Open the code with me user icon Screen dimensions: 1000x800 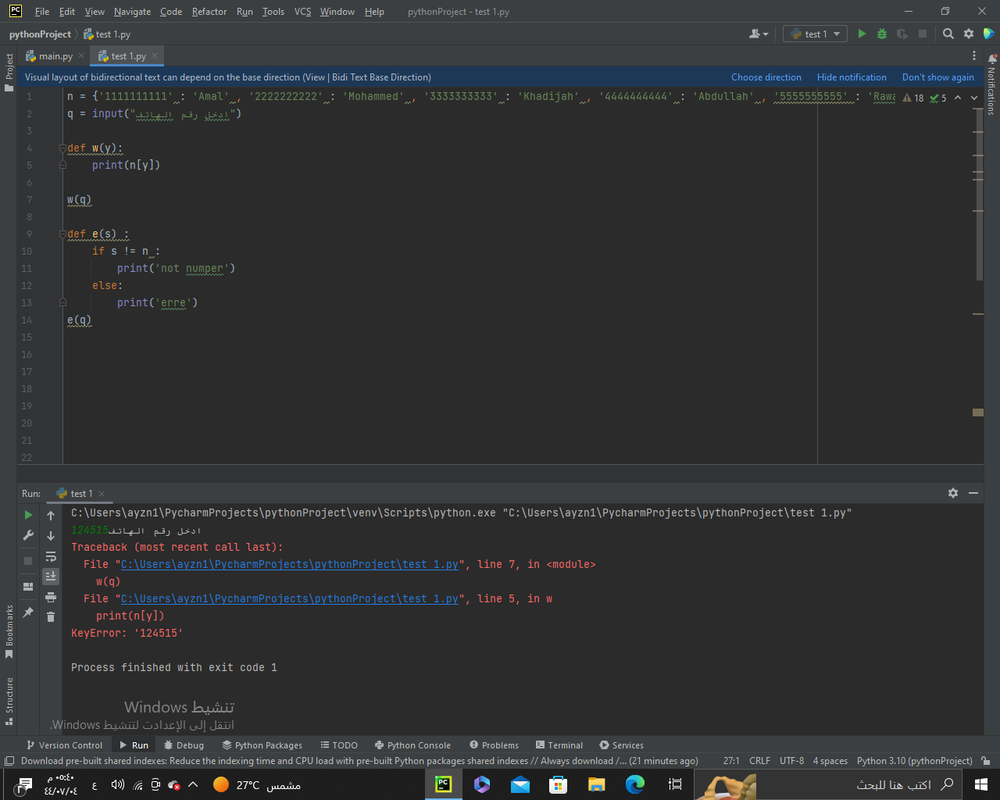[x=758, y=34]
